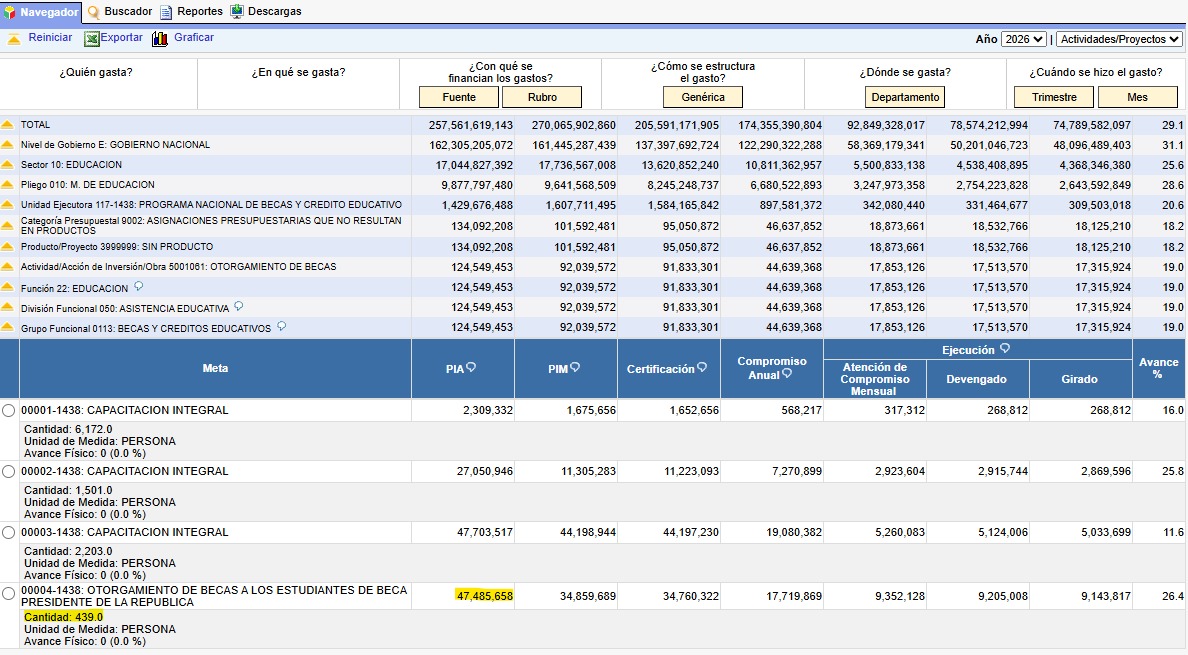The image size is (1188, 655).
Task: Click the Trimestre button
Action: pos(1054,97)
